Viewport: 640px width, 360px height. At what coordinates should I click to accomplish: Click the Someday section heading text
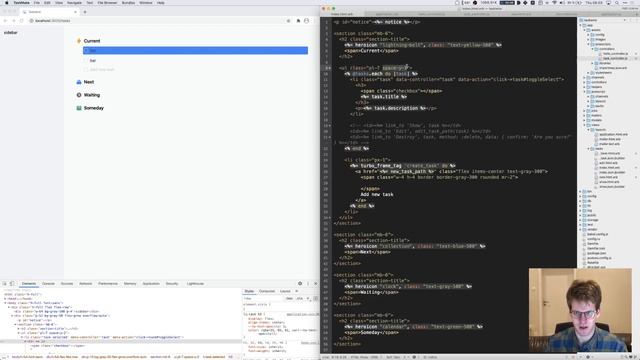[94, 108]
